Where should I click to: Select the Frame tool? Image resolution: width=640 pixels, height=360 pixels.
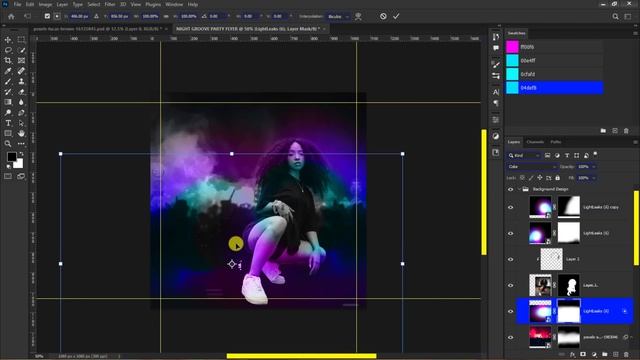[21, 60]
